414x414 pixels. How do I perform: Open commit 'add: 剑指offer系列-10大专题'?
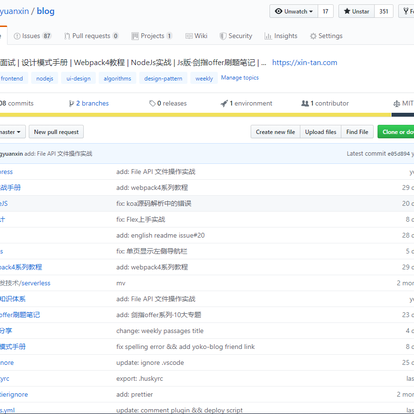point(159,315)
